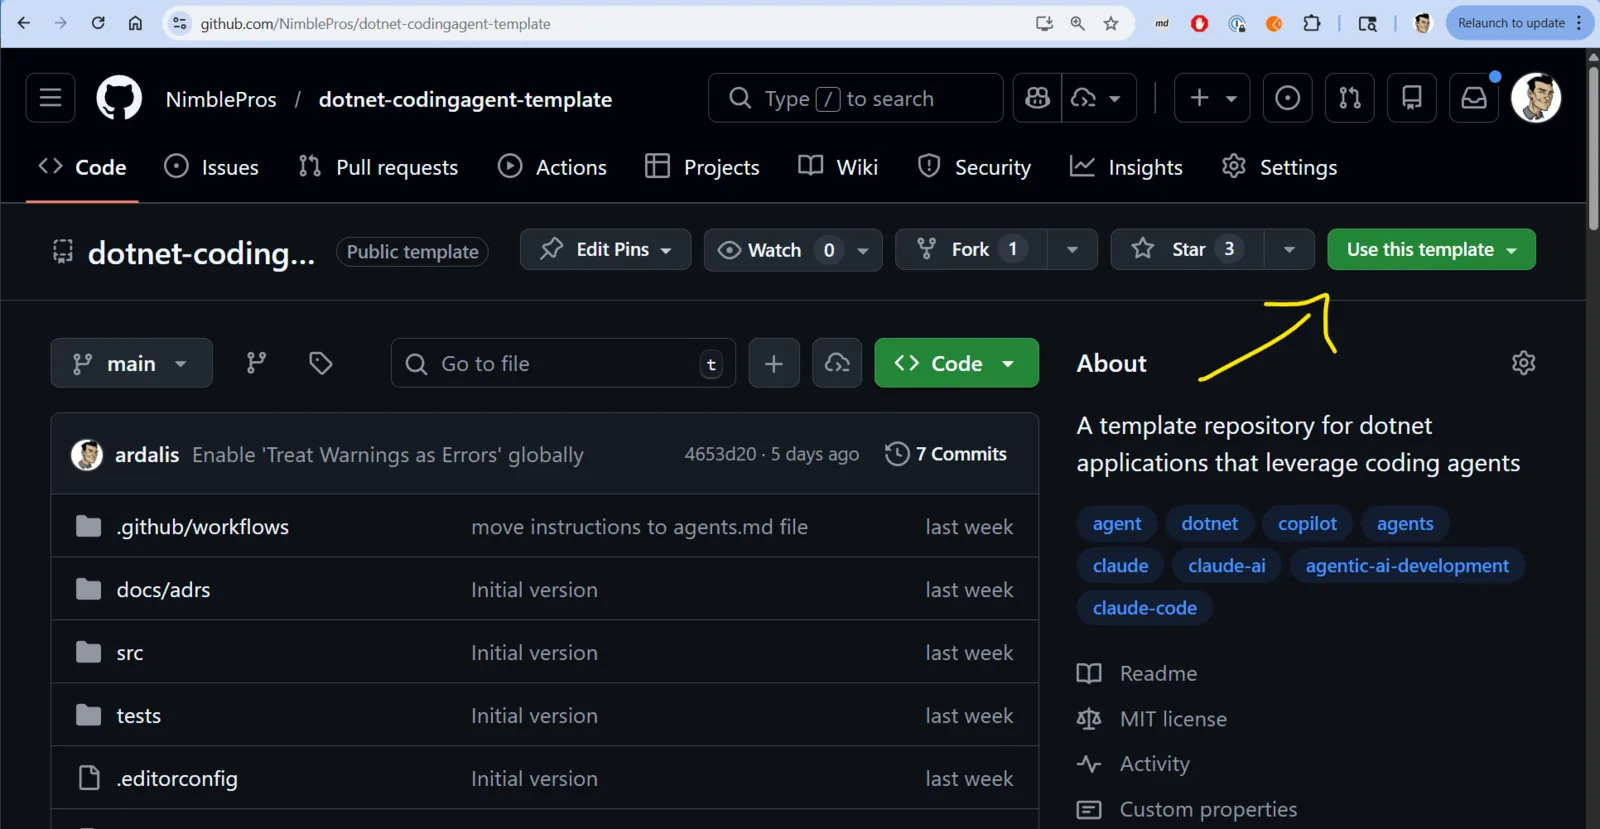The image size is (1600, 829).
Task: Go back in browser history
Action: (24, 23)
